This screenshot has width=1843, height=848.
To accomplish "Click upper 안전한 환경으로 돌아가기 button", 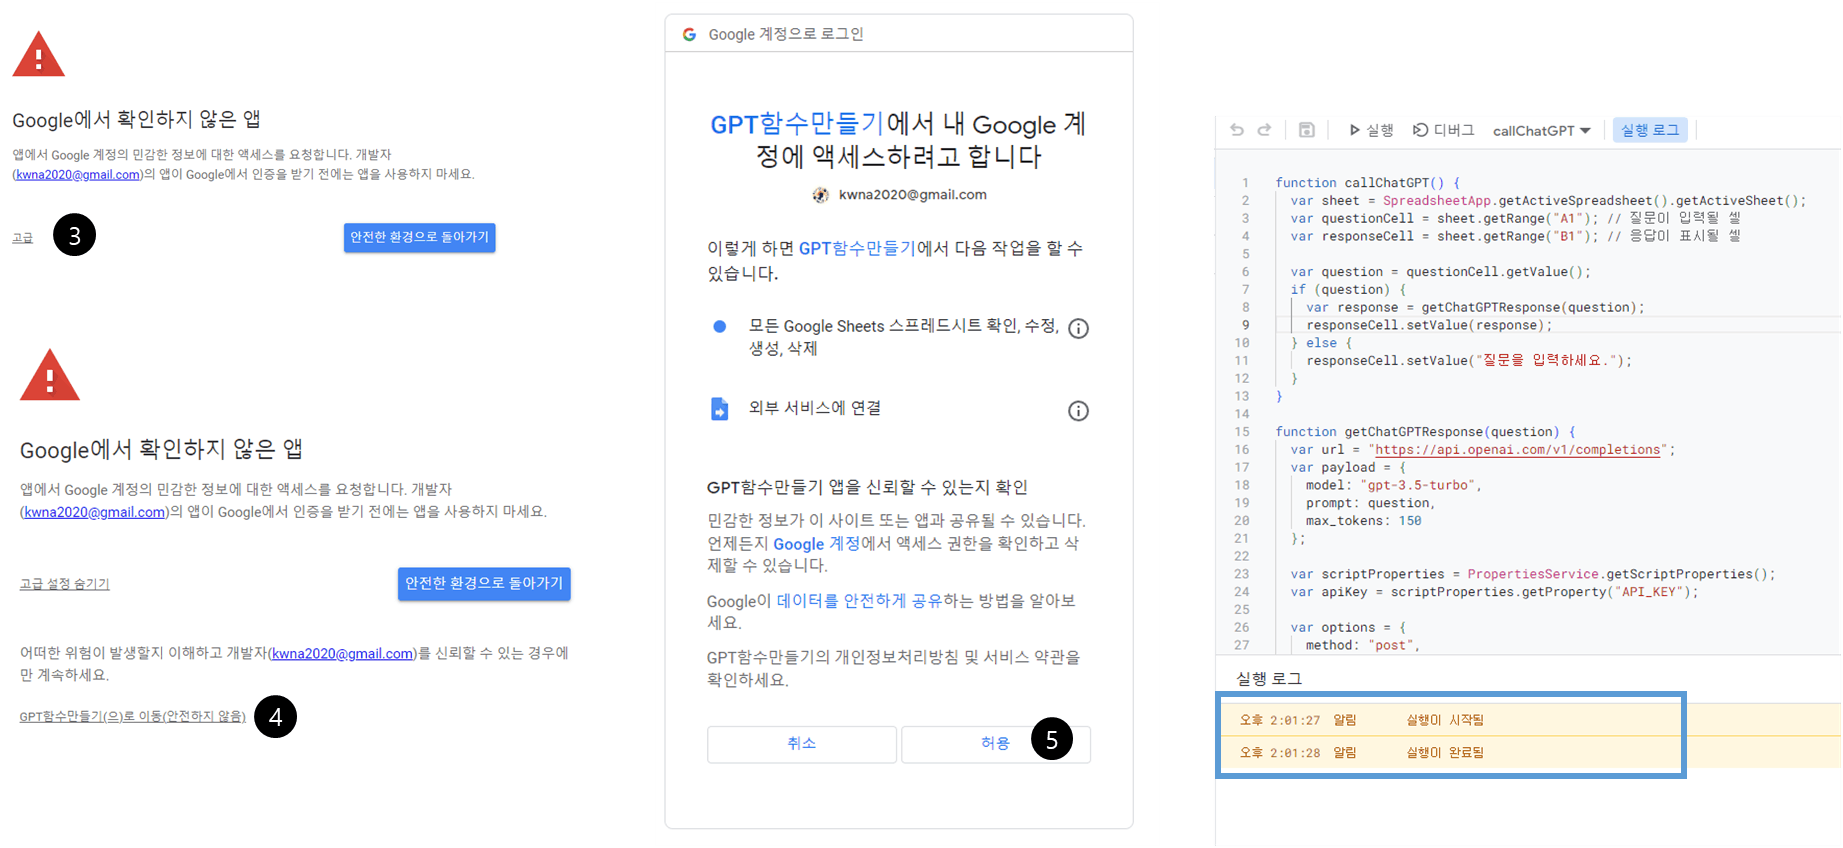I will (x=420, y=237).
